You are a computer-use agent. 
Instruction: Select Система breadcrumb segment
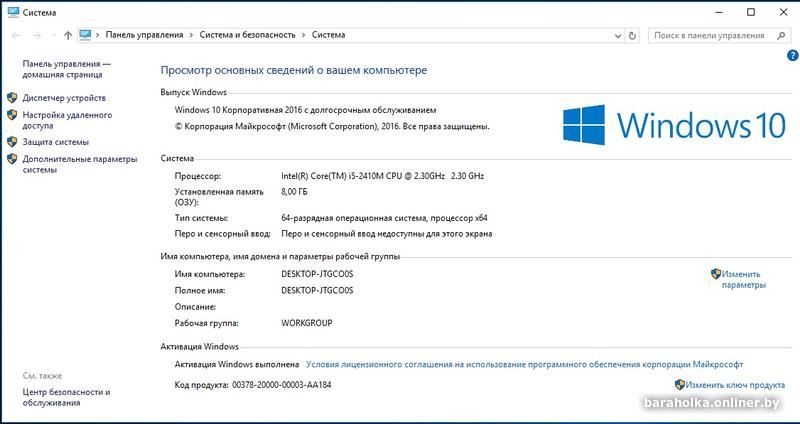(x=329, y=35)
